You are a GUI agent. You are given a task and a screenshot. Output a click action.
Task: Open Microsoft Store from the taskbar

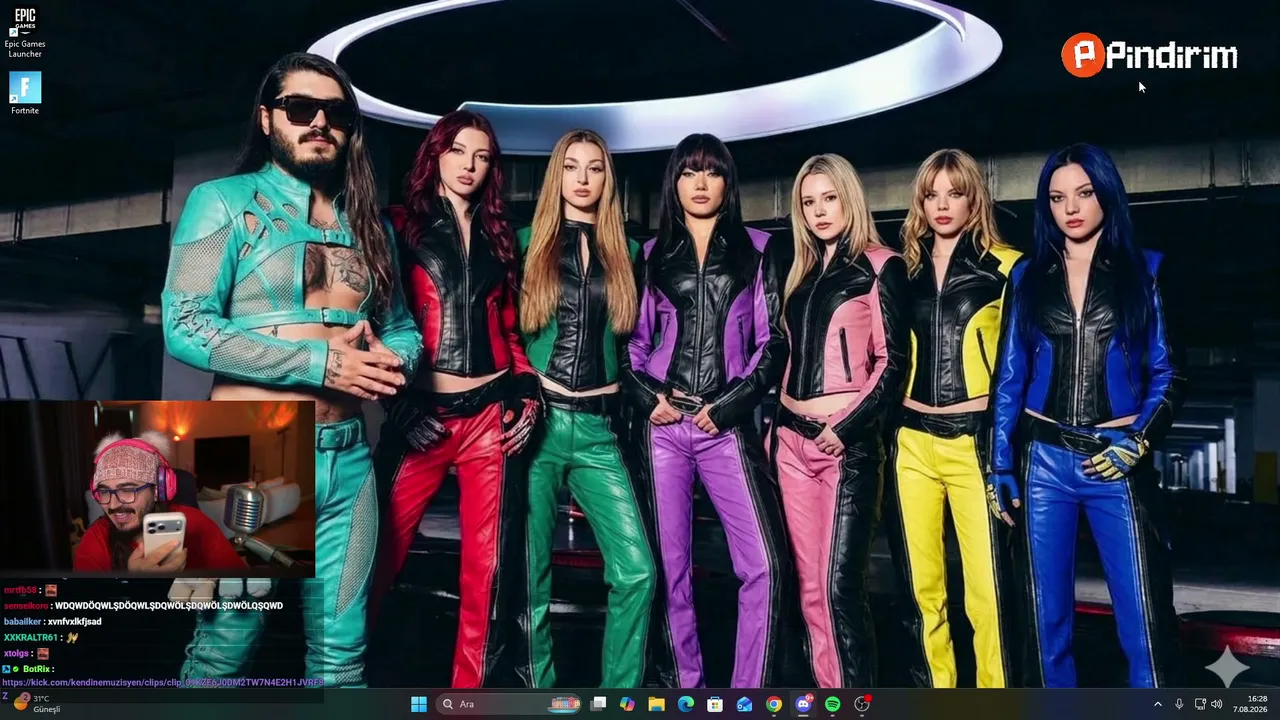tap(715, 704)
